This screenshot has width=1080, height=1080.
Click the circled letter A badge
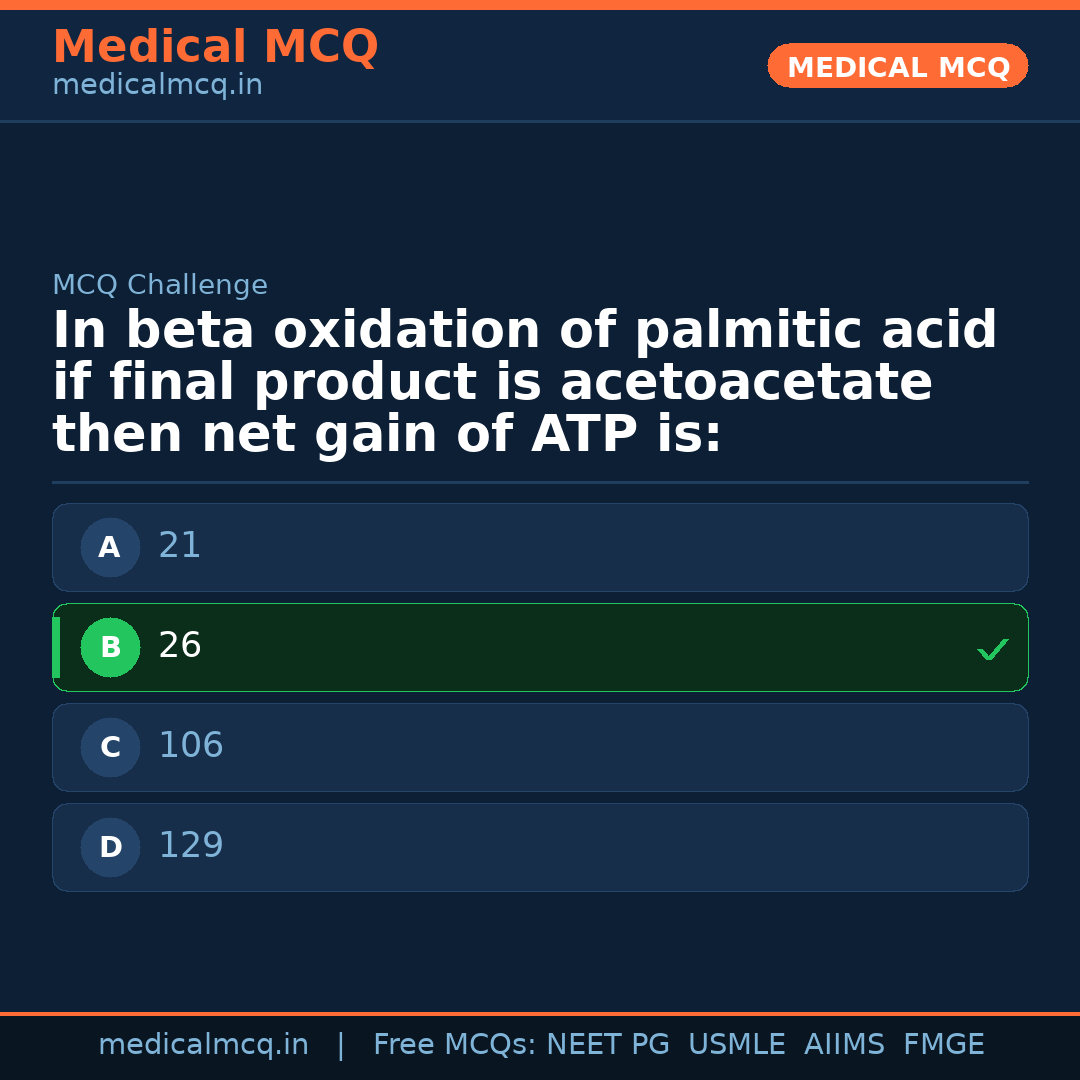coord(110,547)
